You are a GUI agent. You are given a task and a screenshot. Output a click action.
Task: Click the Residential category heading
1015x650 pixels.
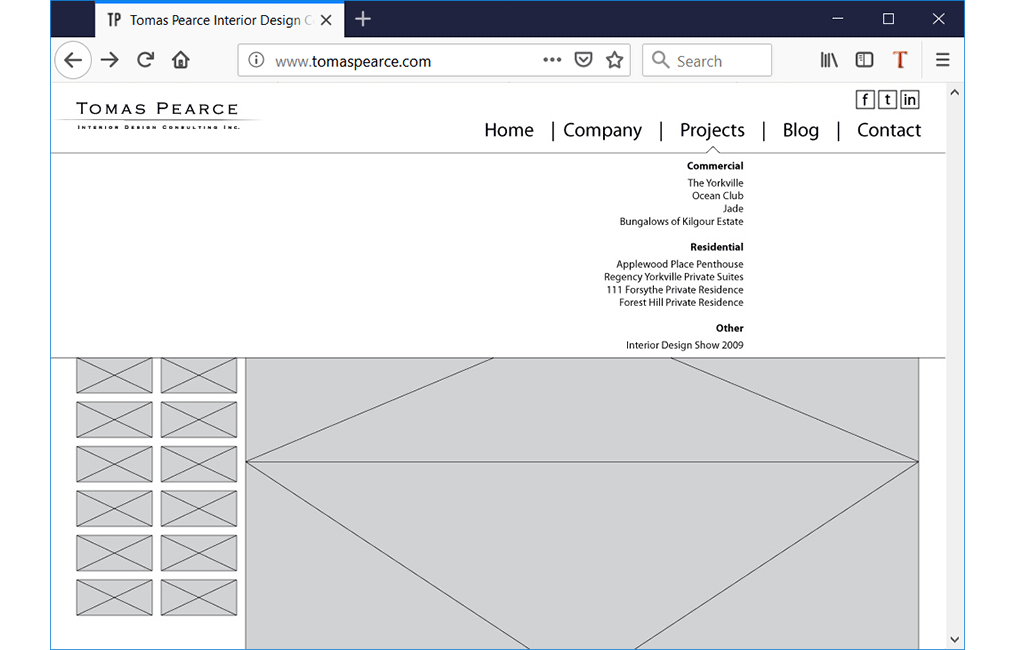pos(717,247)
